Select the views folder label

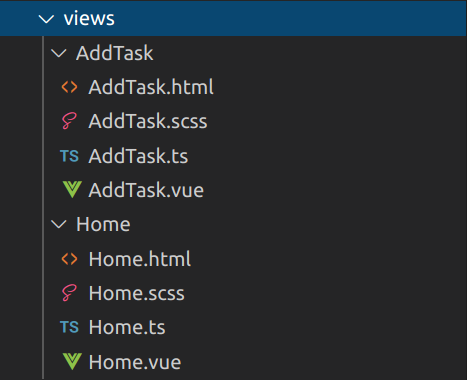click(89, 18)
